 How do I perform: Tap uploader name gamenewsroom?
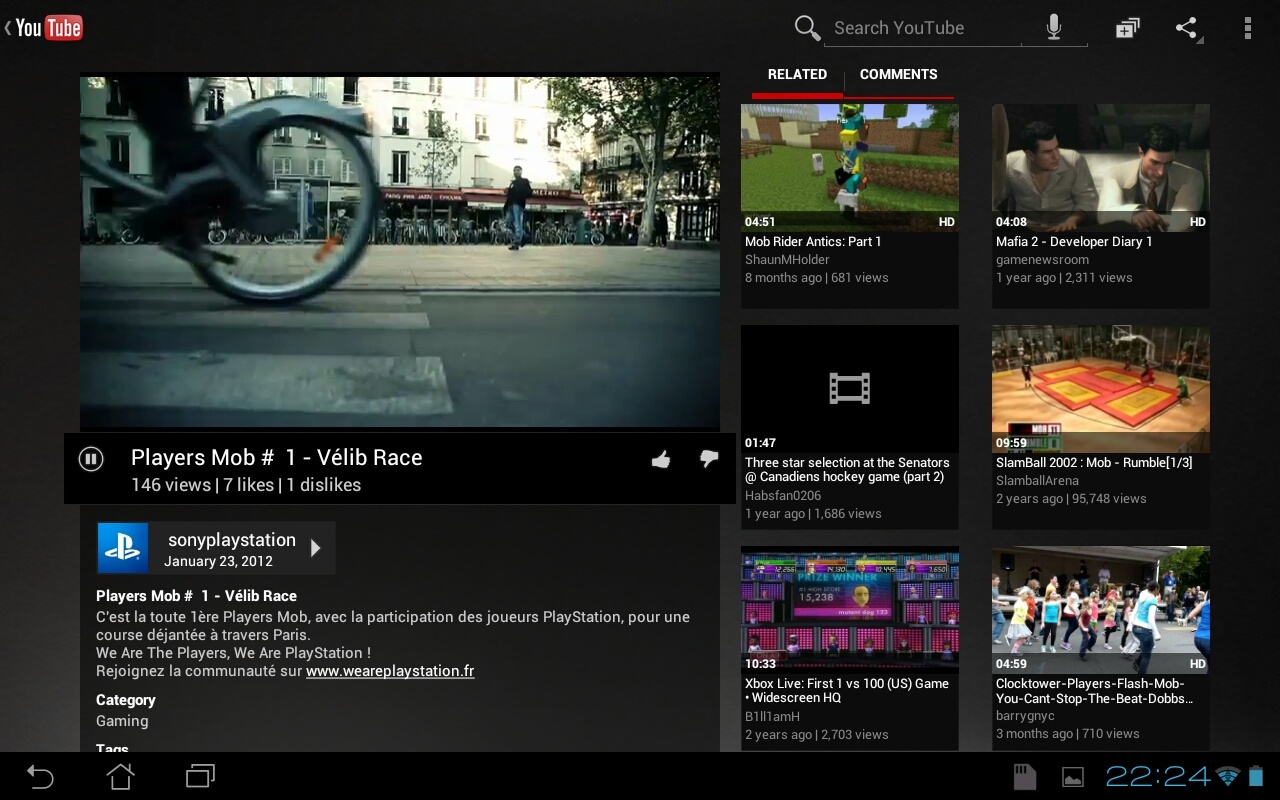click(x=1042, y=260)
